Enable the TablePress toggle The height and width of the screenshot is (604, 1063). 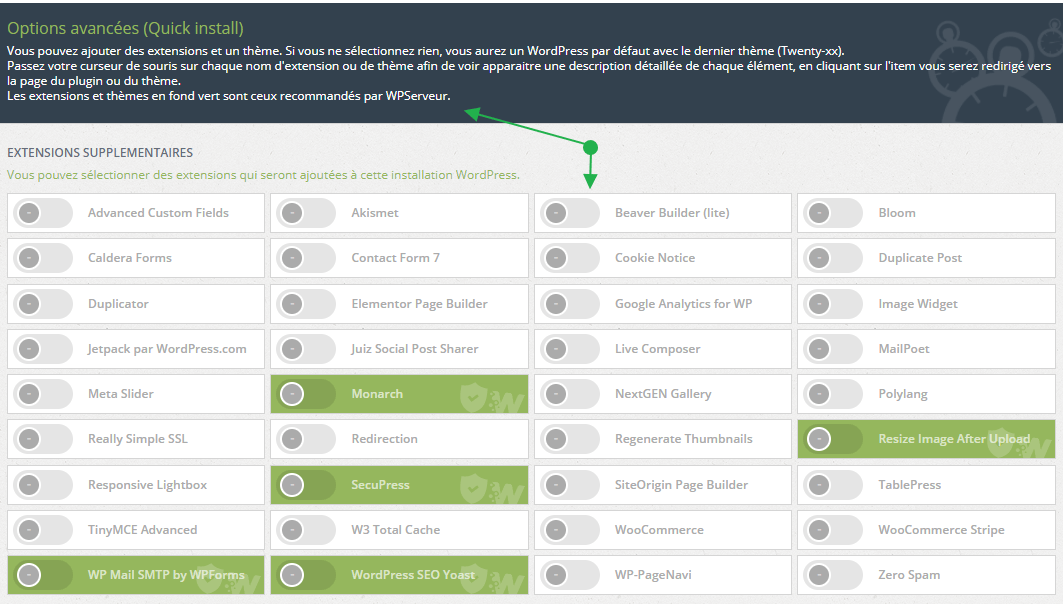point(833,485)
